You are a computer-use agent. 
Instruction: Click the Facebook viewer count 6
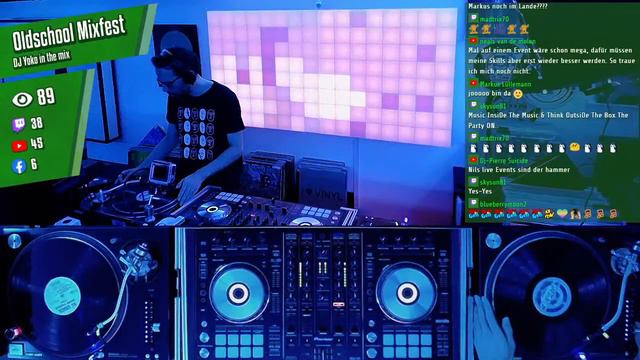coord(34,164)
